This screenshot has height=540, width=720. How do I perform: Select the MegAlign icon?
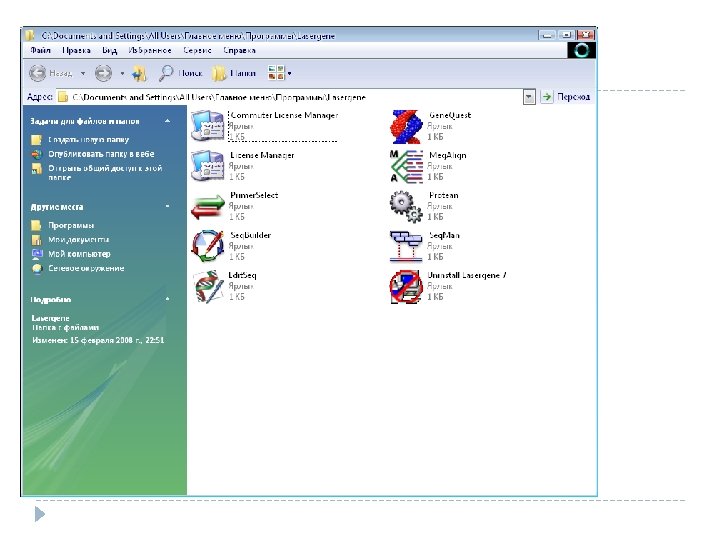[x=406, y=166]
